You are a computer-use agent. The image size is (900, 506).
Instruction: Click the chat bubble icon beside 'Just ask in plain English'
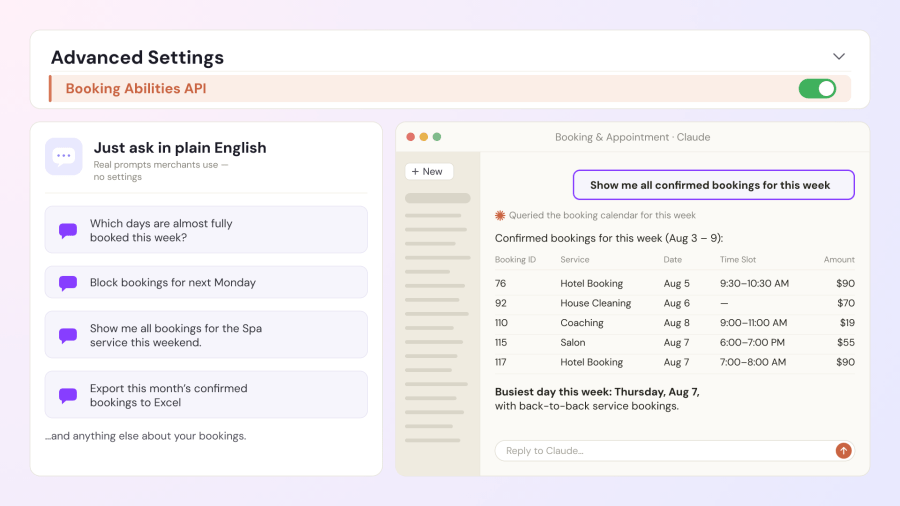[64, 156]
